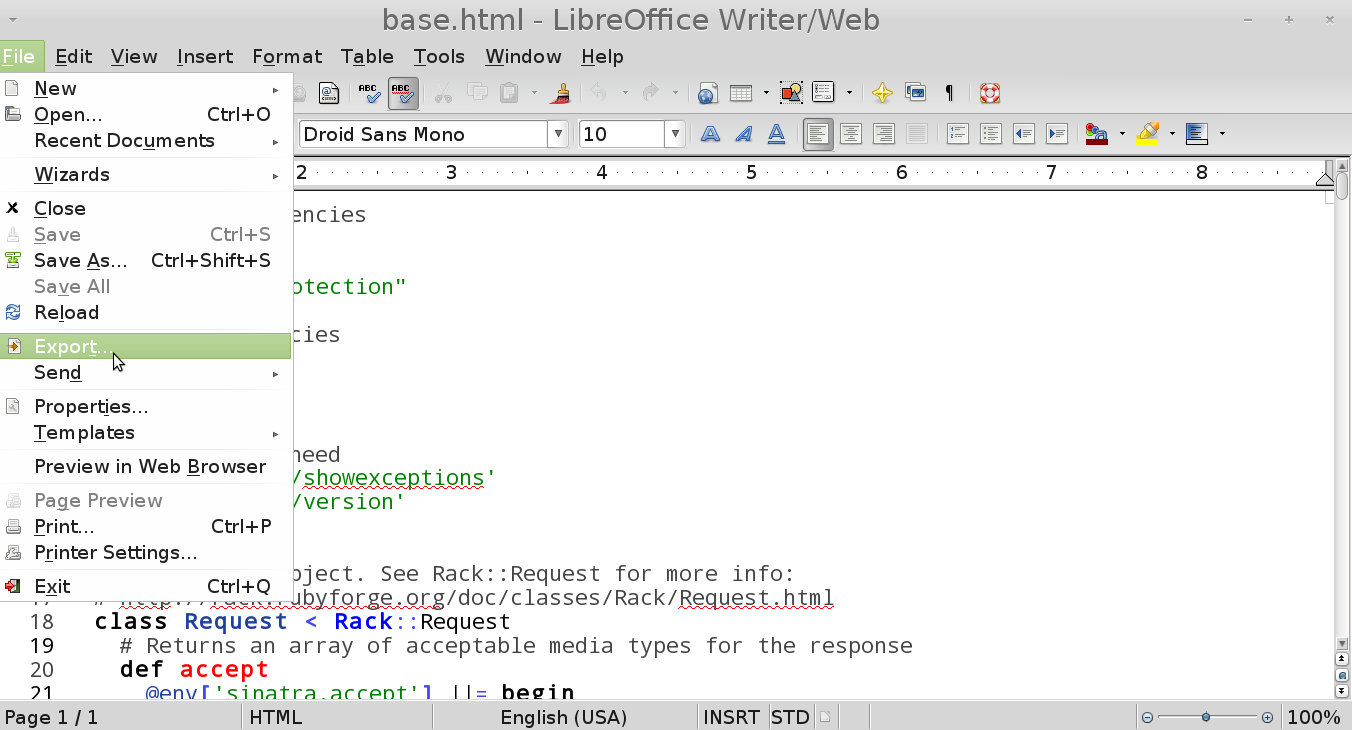Click the Copy icon in the toolbar
The width and height of the screenshot is (1352, 730).
tap(477, 94)
